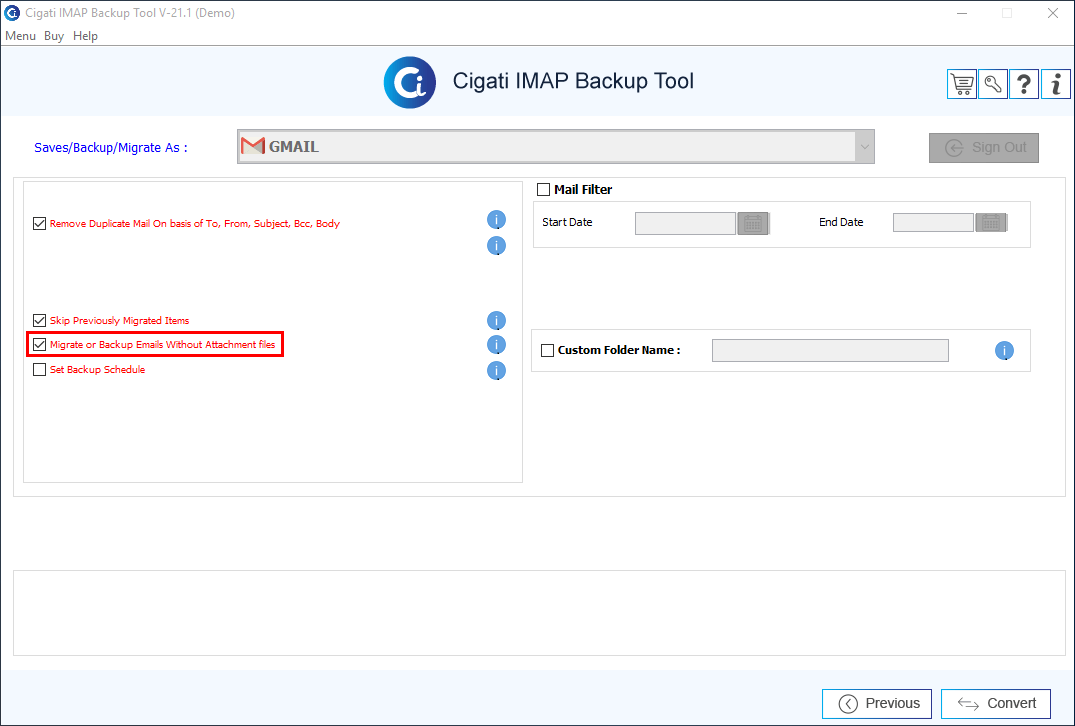Click info icon beside Custom Folder Name field
The width and height of the screenshot is (1075, 726).
point(1004,350)
